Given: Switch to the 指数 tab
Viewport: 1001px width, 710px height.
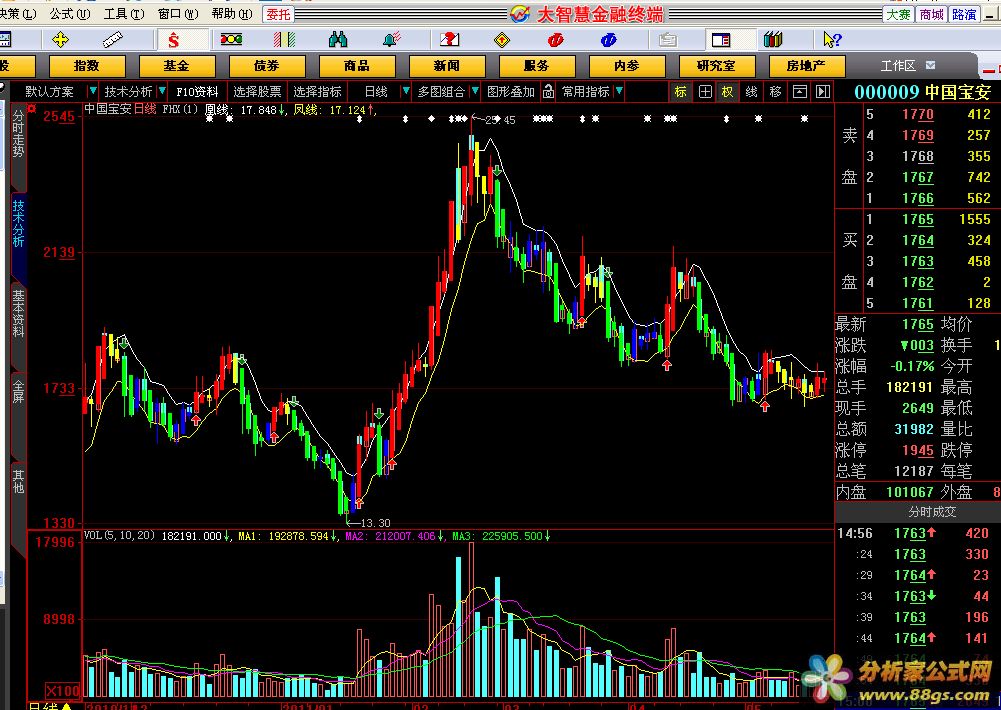Looking at the screenshot, I should (x=86, y=66).
